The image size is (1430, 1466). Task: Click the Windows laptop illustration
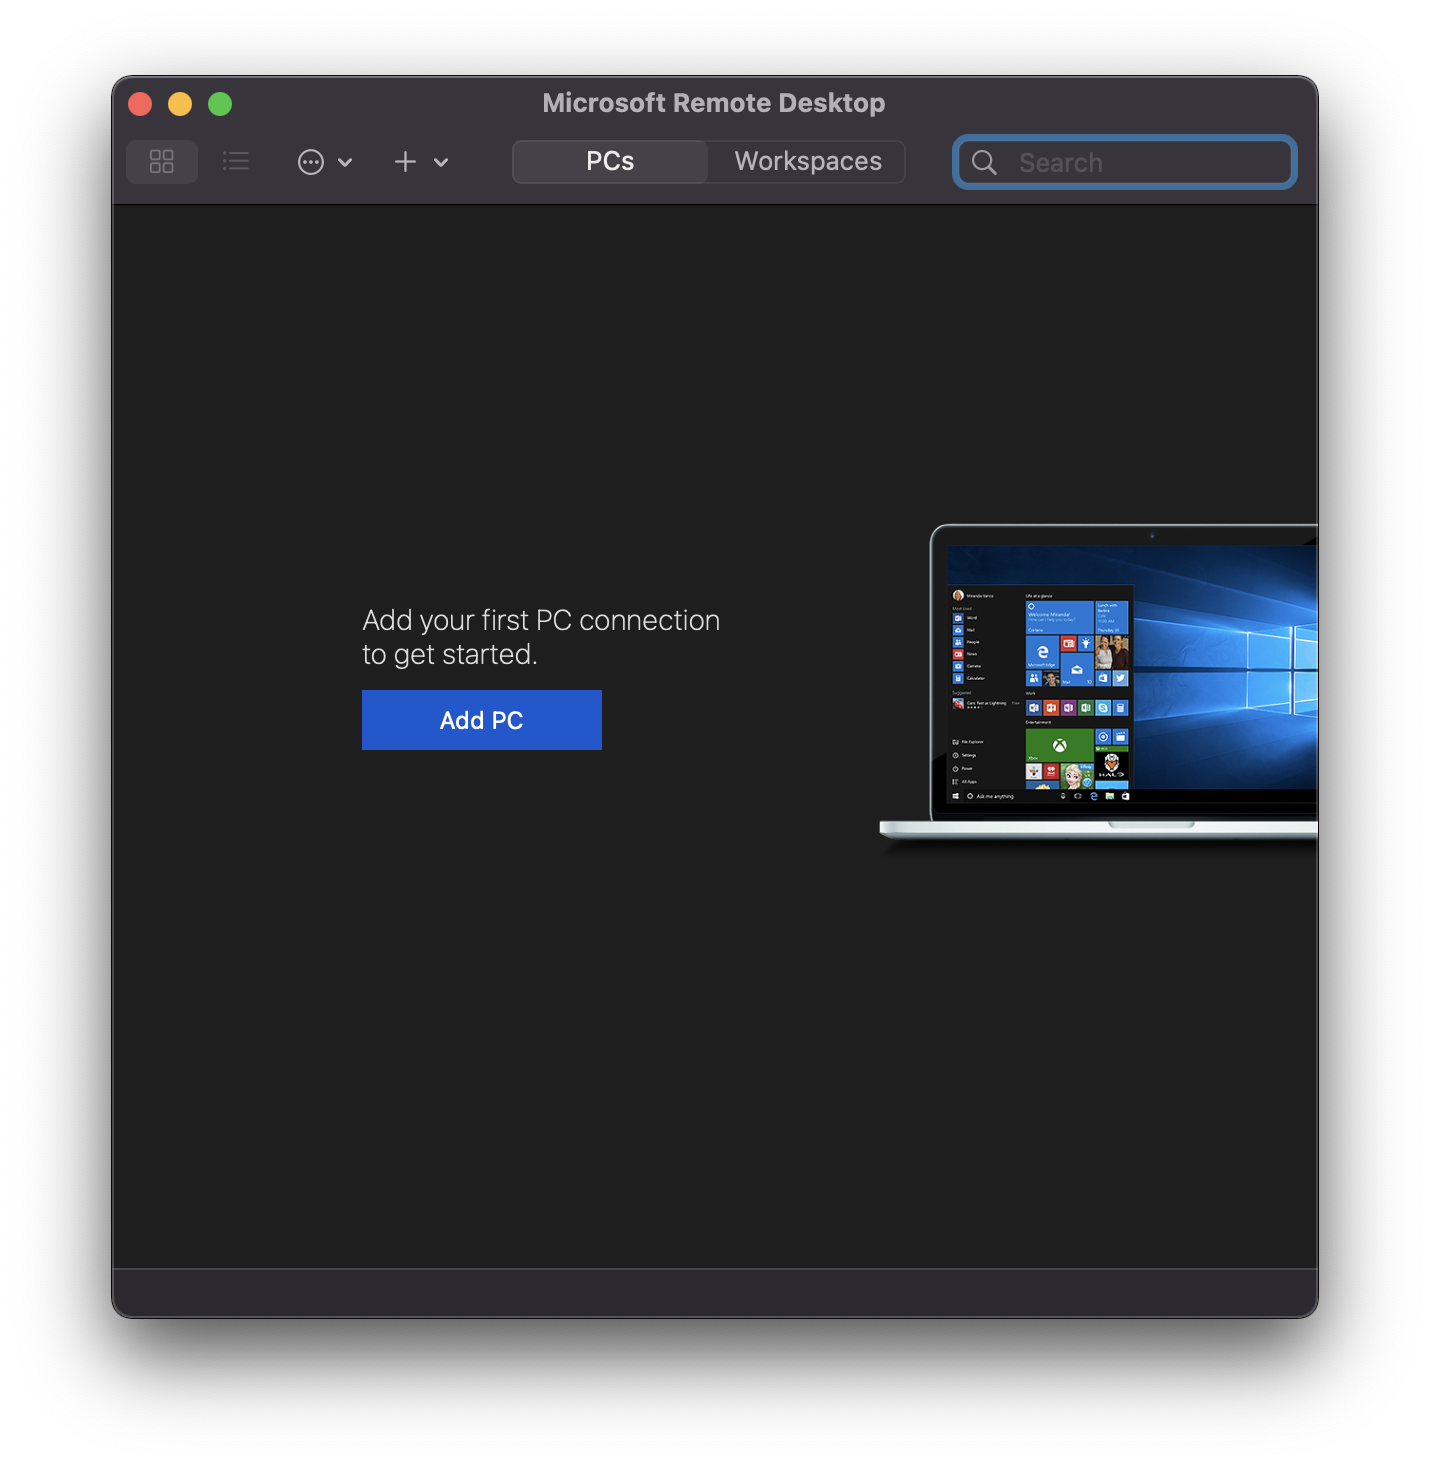pos(1130,680)
